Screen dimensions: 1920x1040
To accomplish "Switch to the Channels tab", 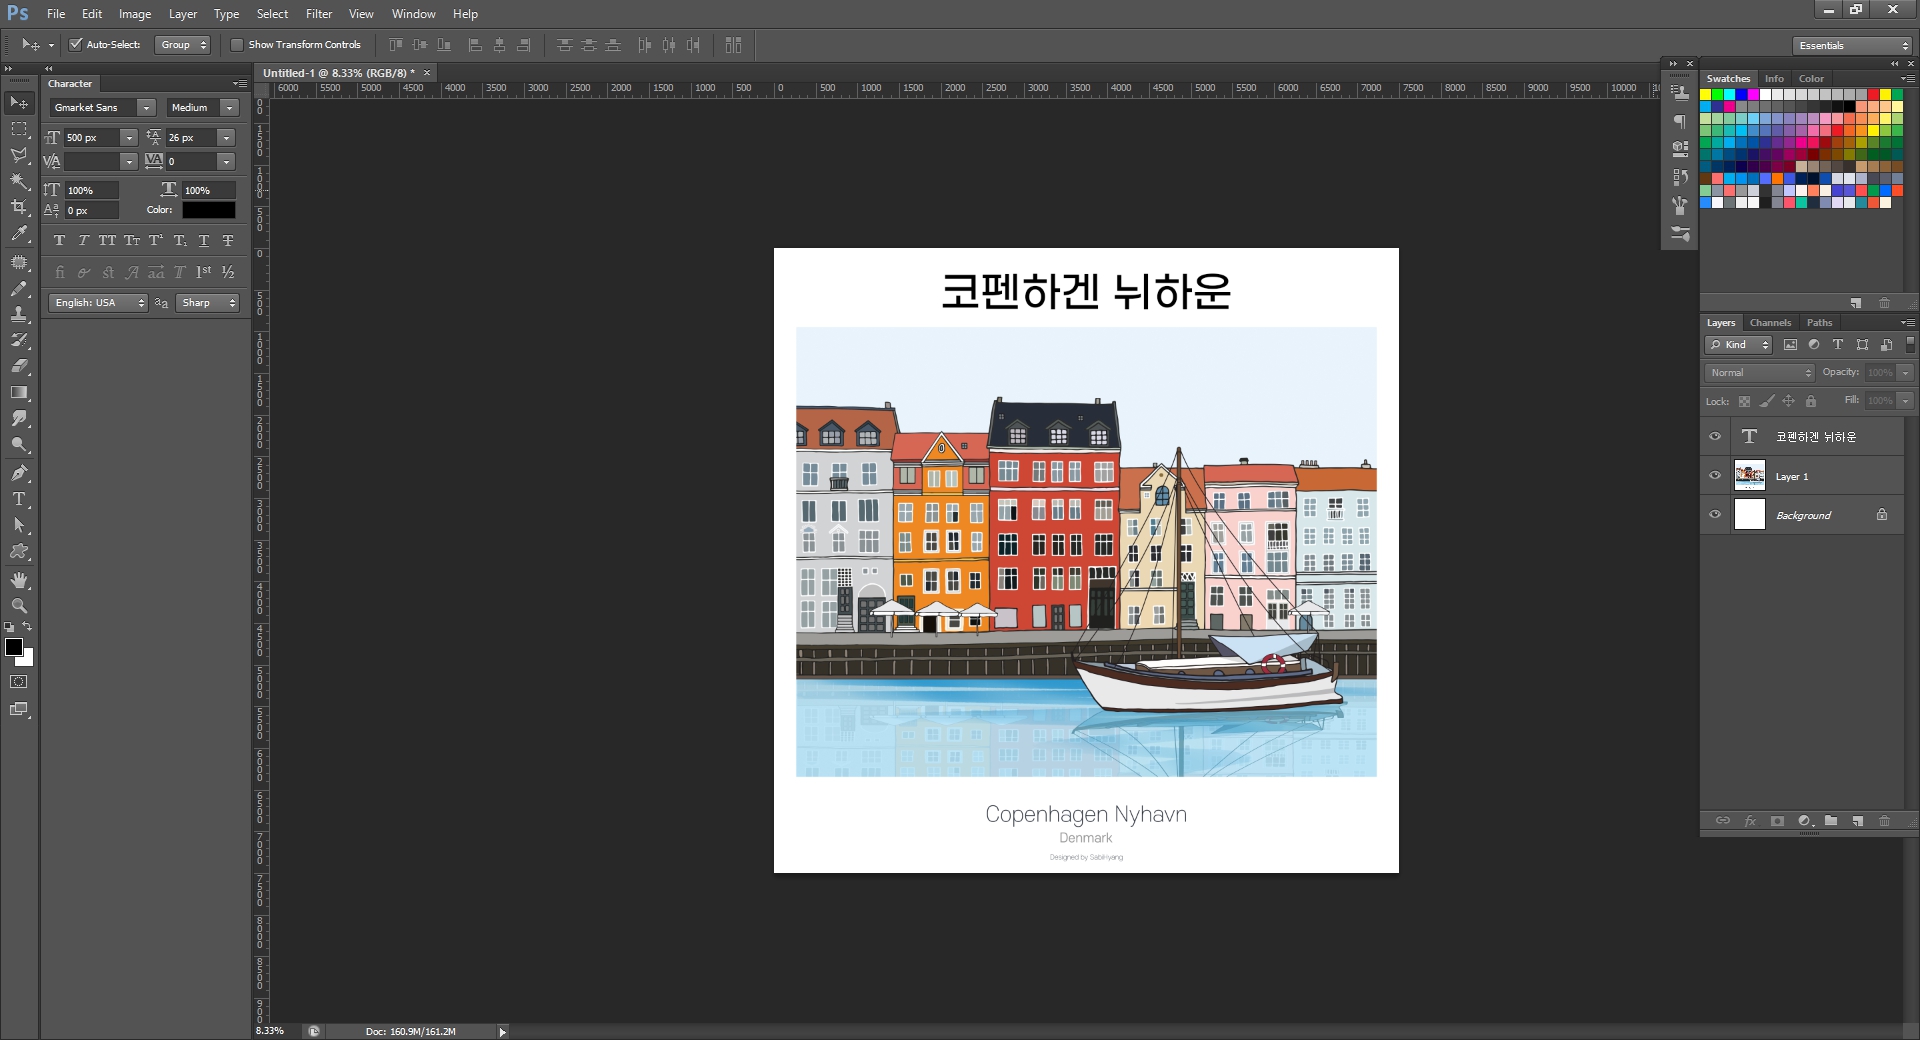I will (1770, 322).
